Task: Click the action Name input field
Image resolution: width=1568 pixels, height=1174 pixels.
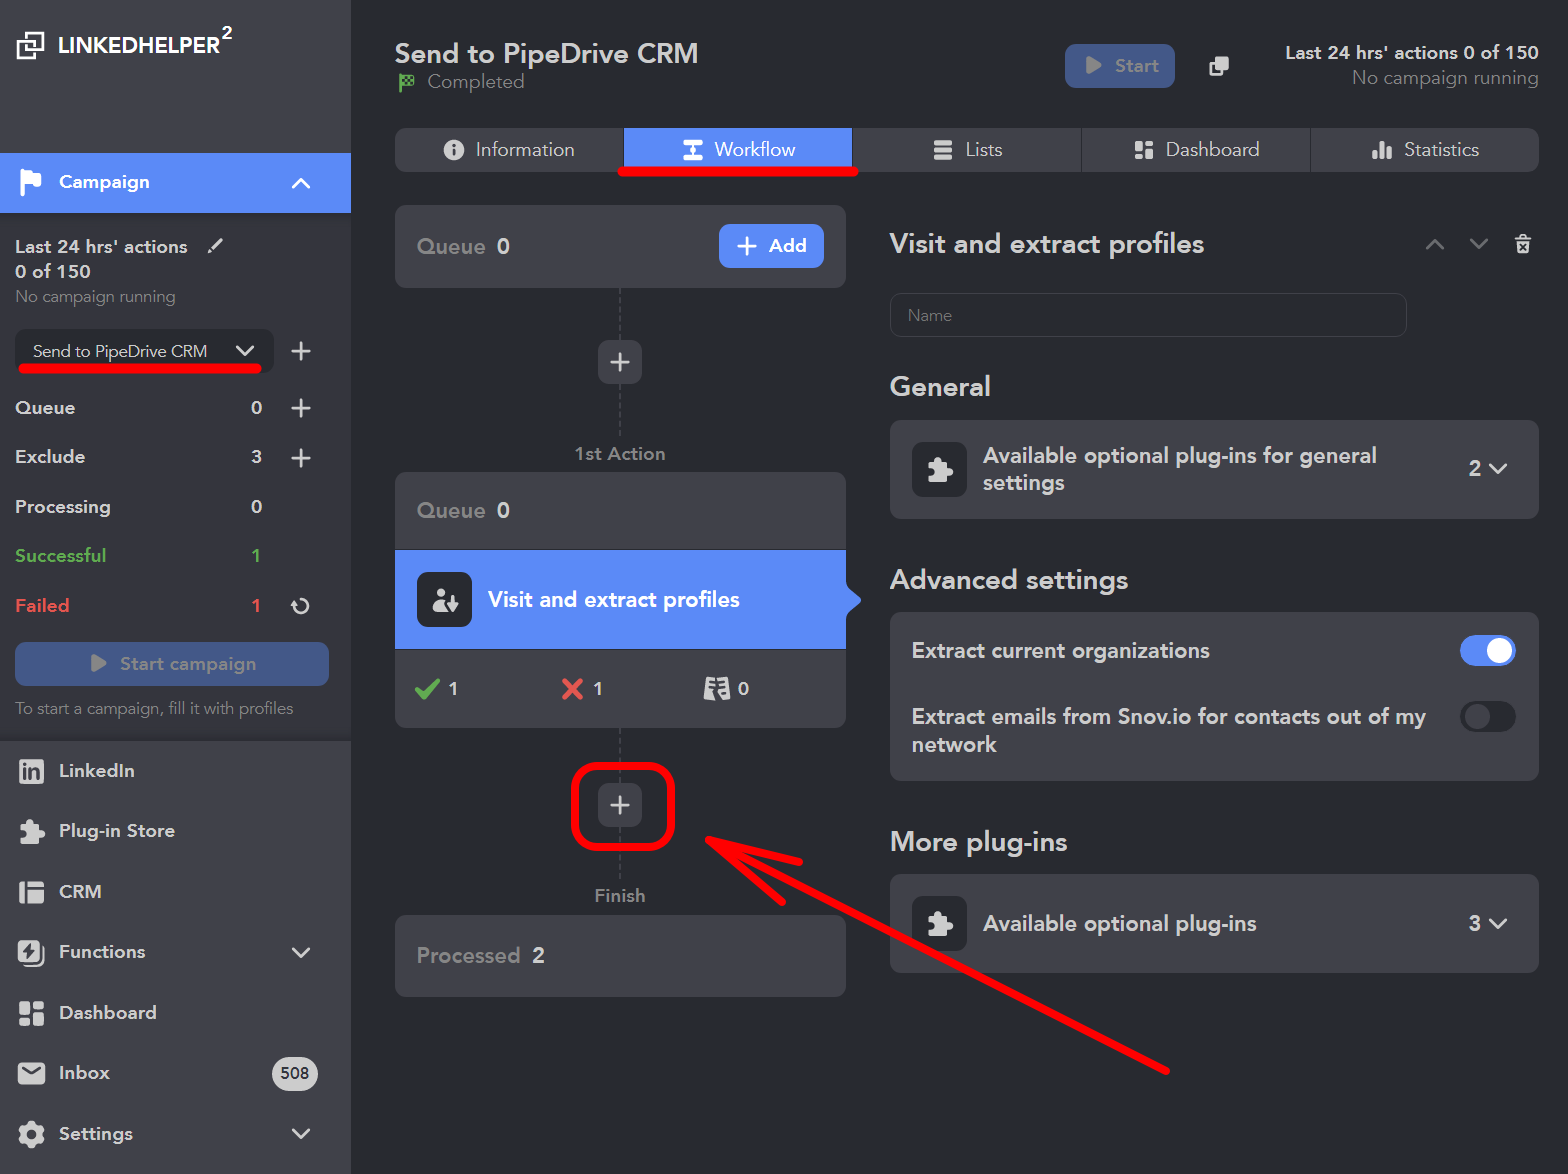Action: pyautogui.click(x=1148, y=315)
